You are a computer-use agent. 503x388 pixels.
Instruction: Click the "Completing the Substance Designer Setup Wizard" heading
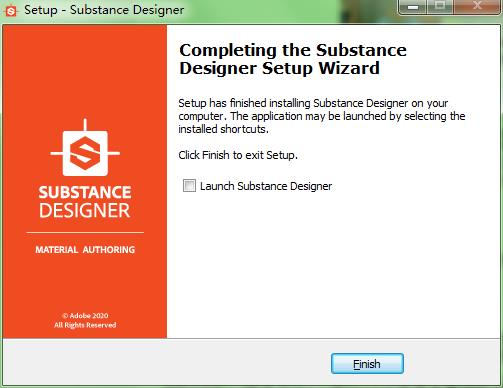[x=293, y=59]
